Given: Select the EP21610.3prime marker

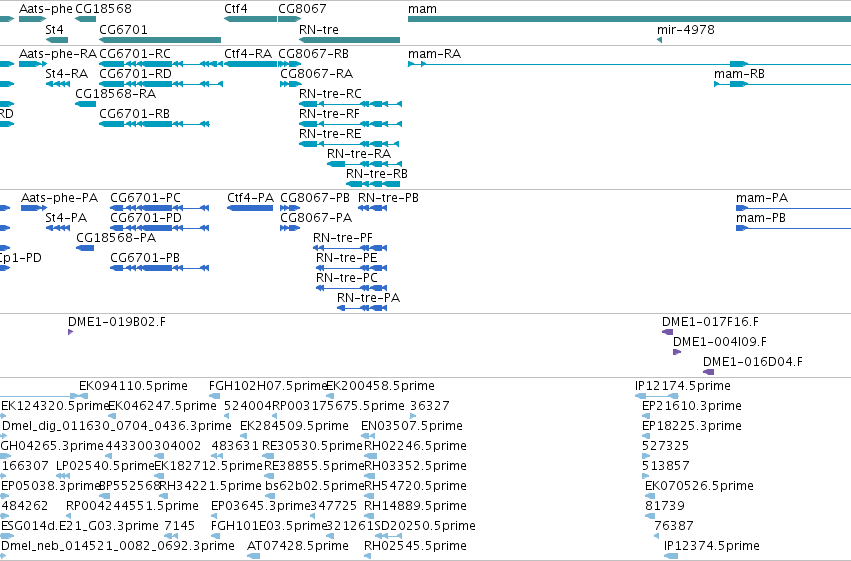Looking at the screenshot, I should [646, 416].
